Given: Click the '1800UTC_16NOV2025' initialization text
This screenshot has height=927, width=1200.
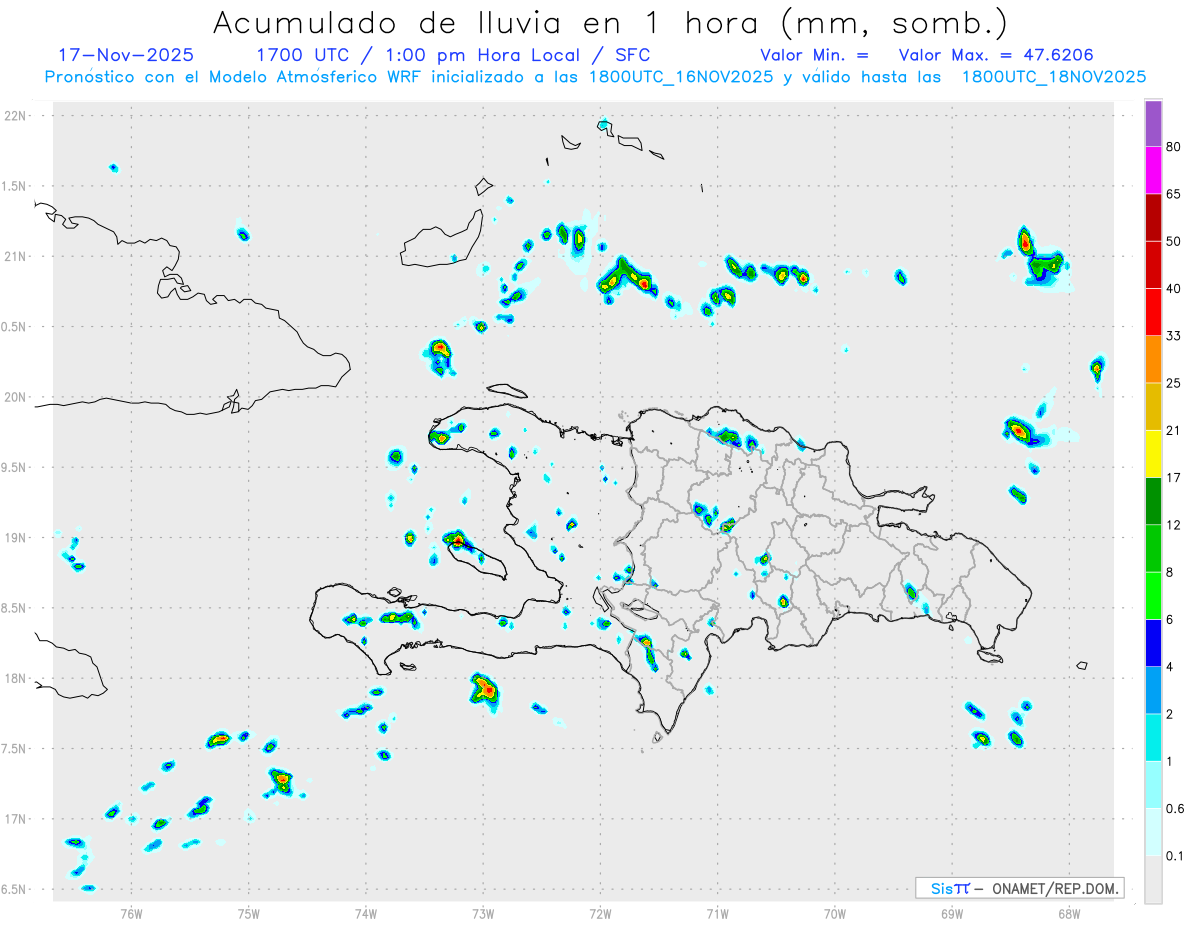Looking at the screenshot, I should pyautogui.click(x=681, y=77).
